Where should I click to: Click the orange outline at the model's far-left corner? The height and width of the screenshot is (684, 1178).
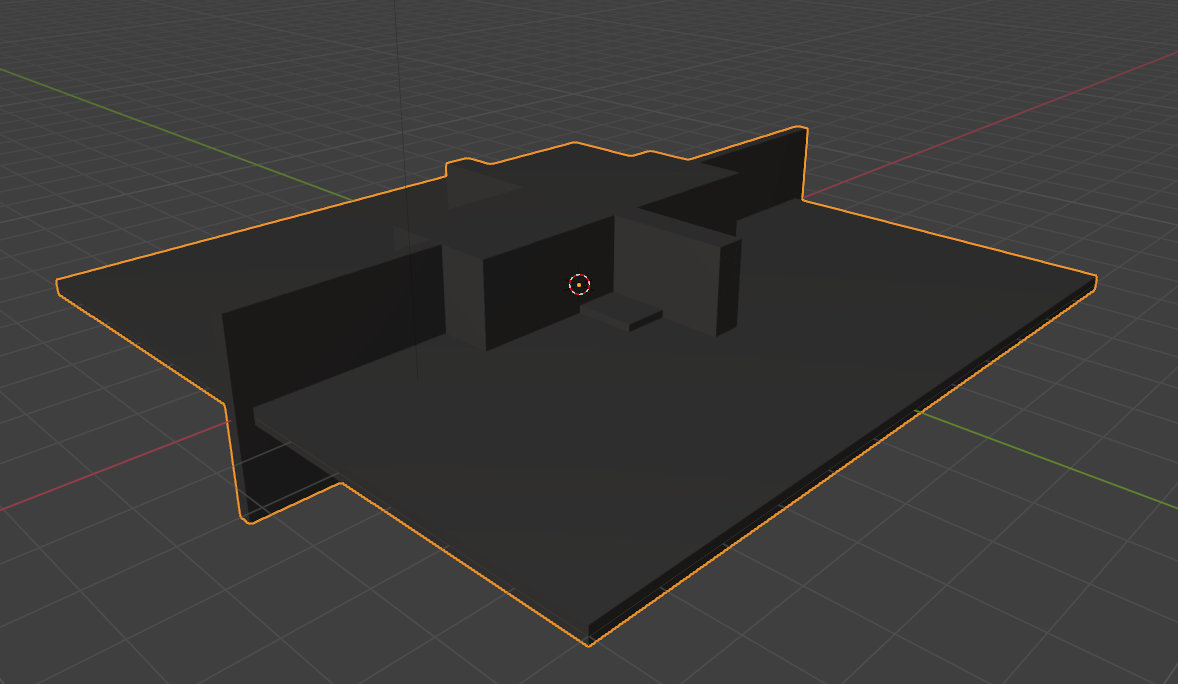57,287
